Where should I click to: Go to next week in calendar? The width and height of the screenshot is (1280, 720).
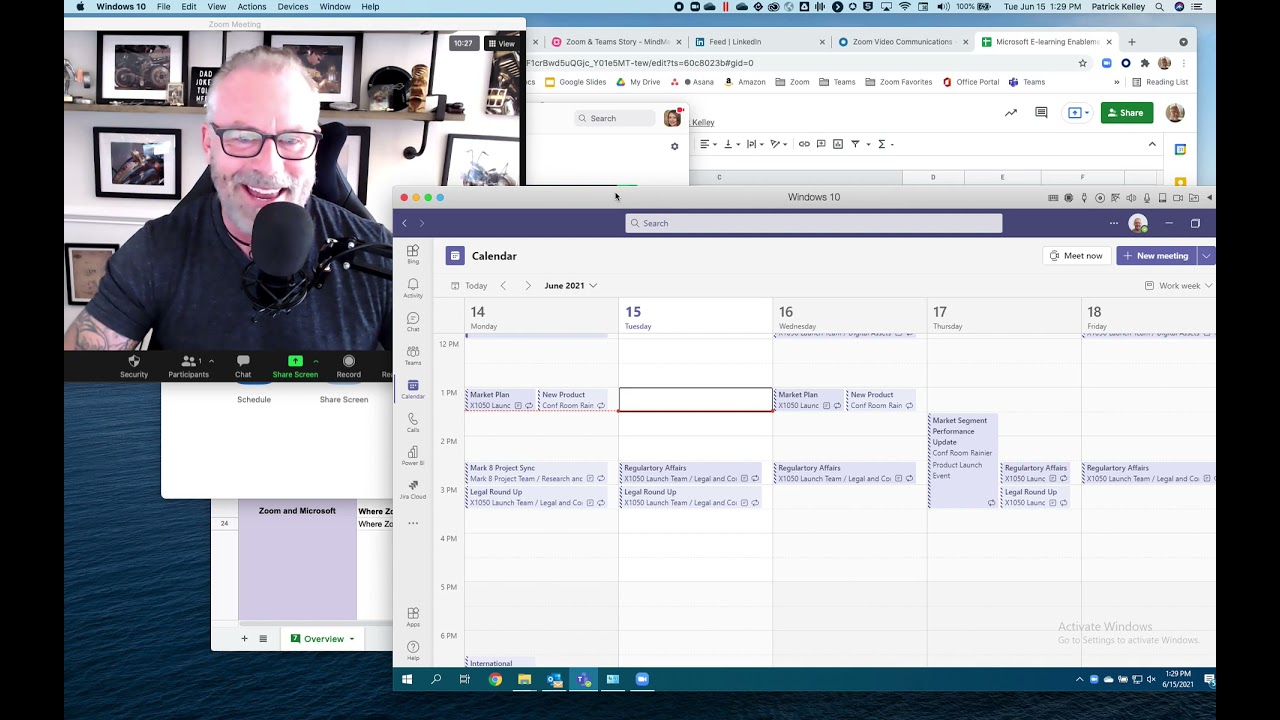pos(528,286)
